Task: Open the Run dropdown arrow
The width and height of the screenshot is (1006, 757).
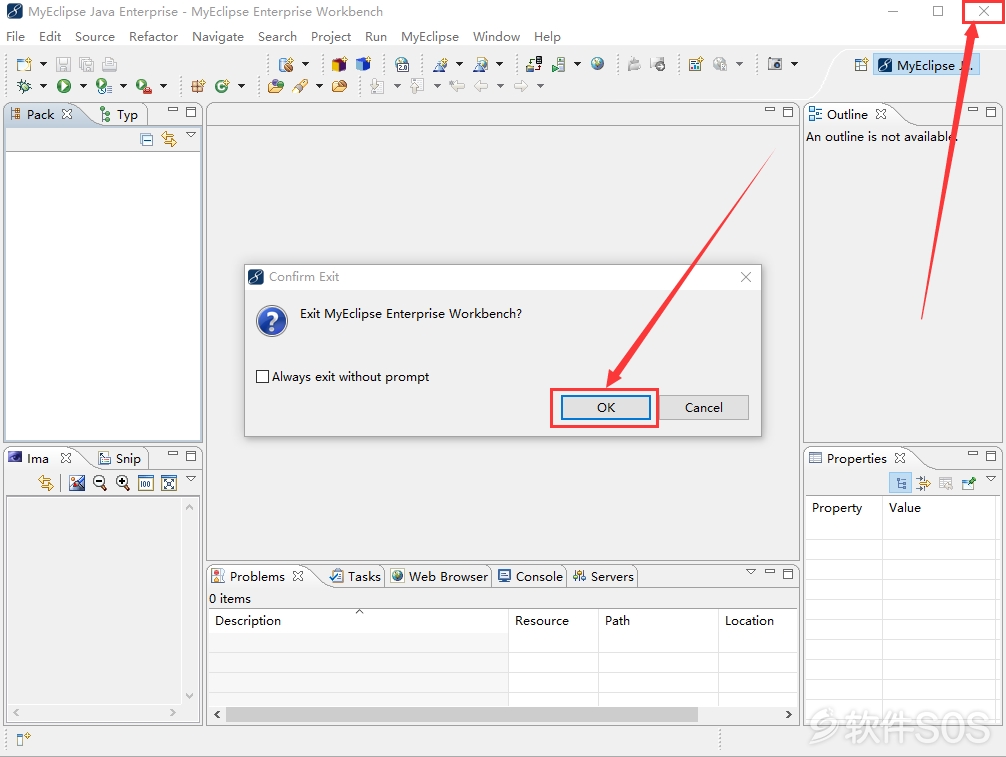Action: 83,86
